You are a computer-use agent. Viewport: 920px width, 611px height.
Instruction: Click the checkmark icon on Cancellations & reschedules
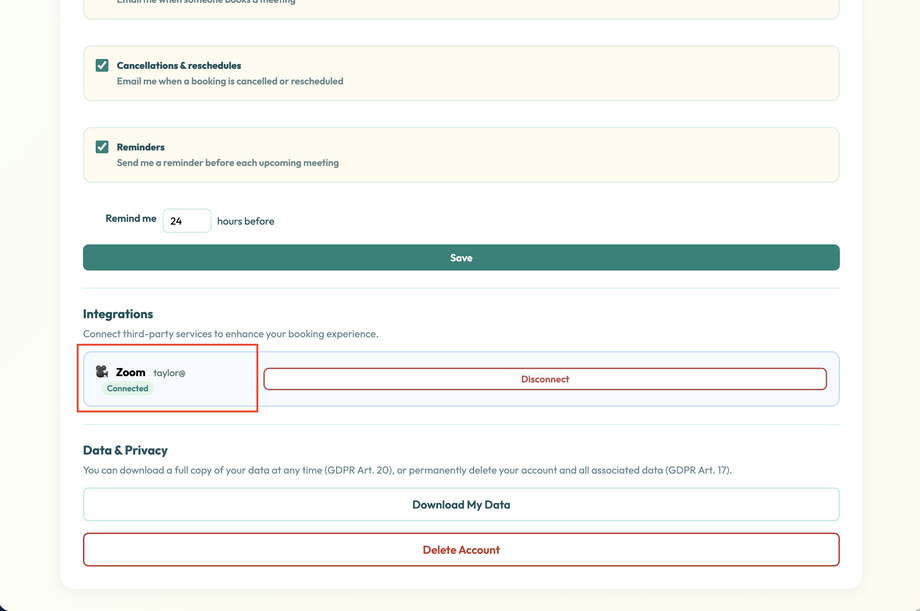point(101,64)
